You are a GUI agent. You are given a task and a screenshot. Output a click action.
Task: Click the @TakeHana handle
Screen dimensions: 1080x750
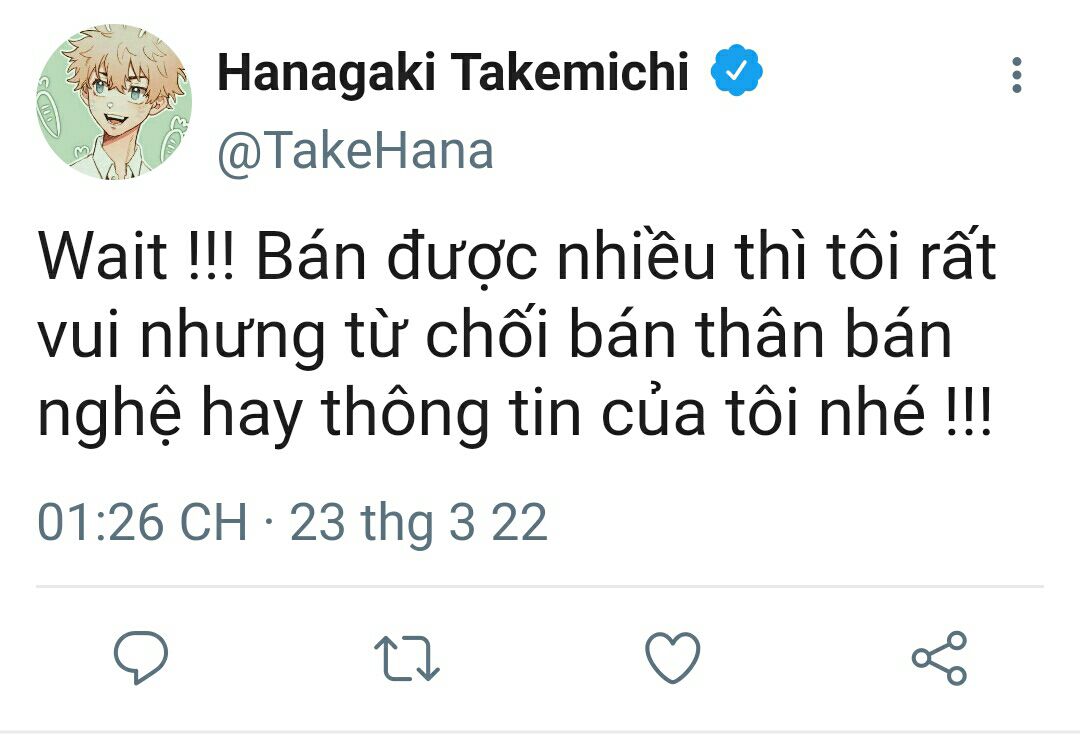pos(355,152)
